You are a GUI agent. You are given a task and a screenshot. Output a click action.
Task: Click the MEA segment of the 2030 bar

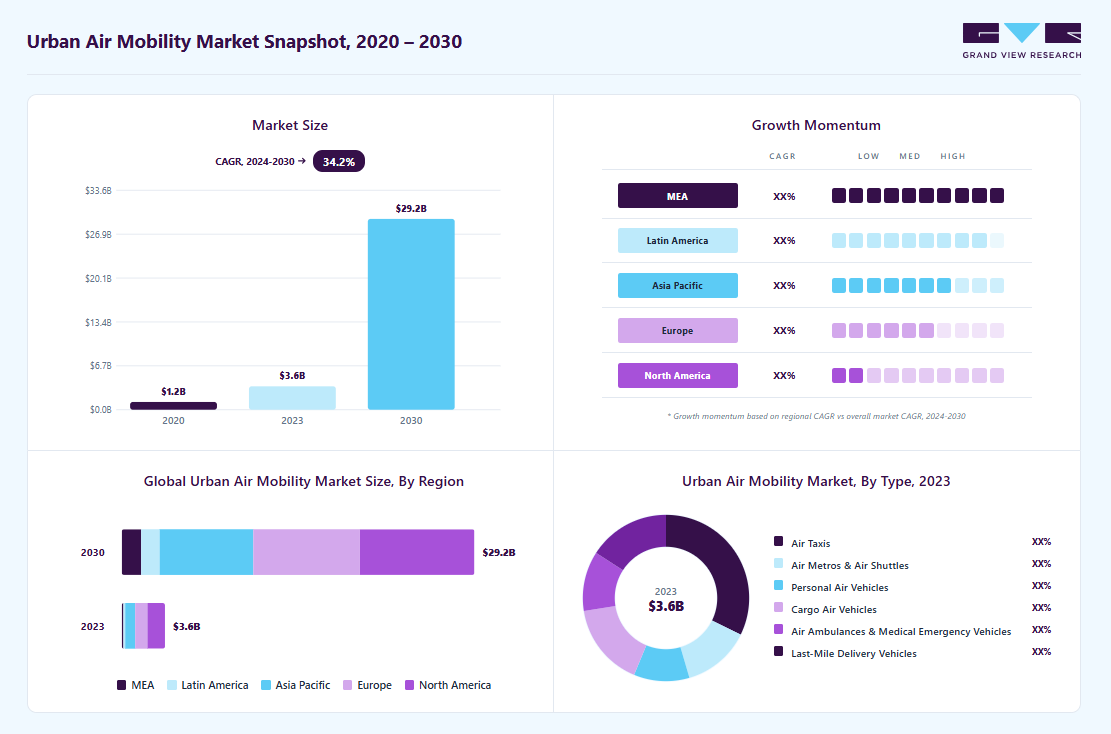click(131, 552)
